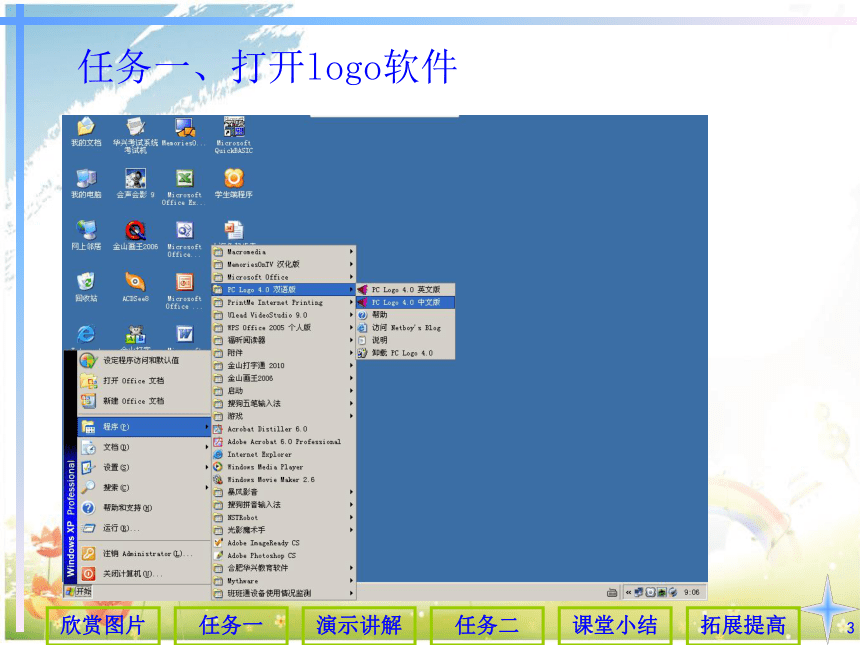Choose 打开 Office 文档 in Start menu

(144, 381)
